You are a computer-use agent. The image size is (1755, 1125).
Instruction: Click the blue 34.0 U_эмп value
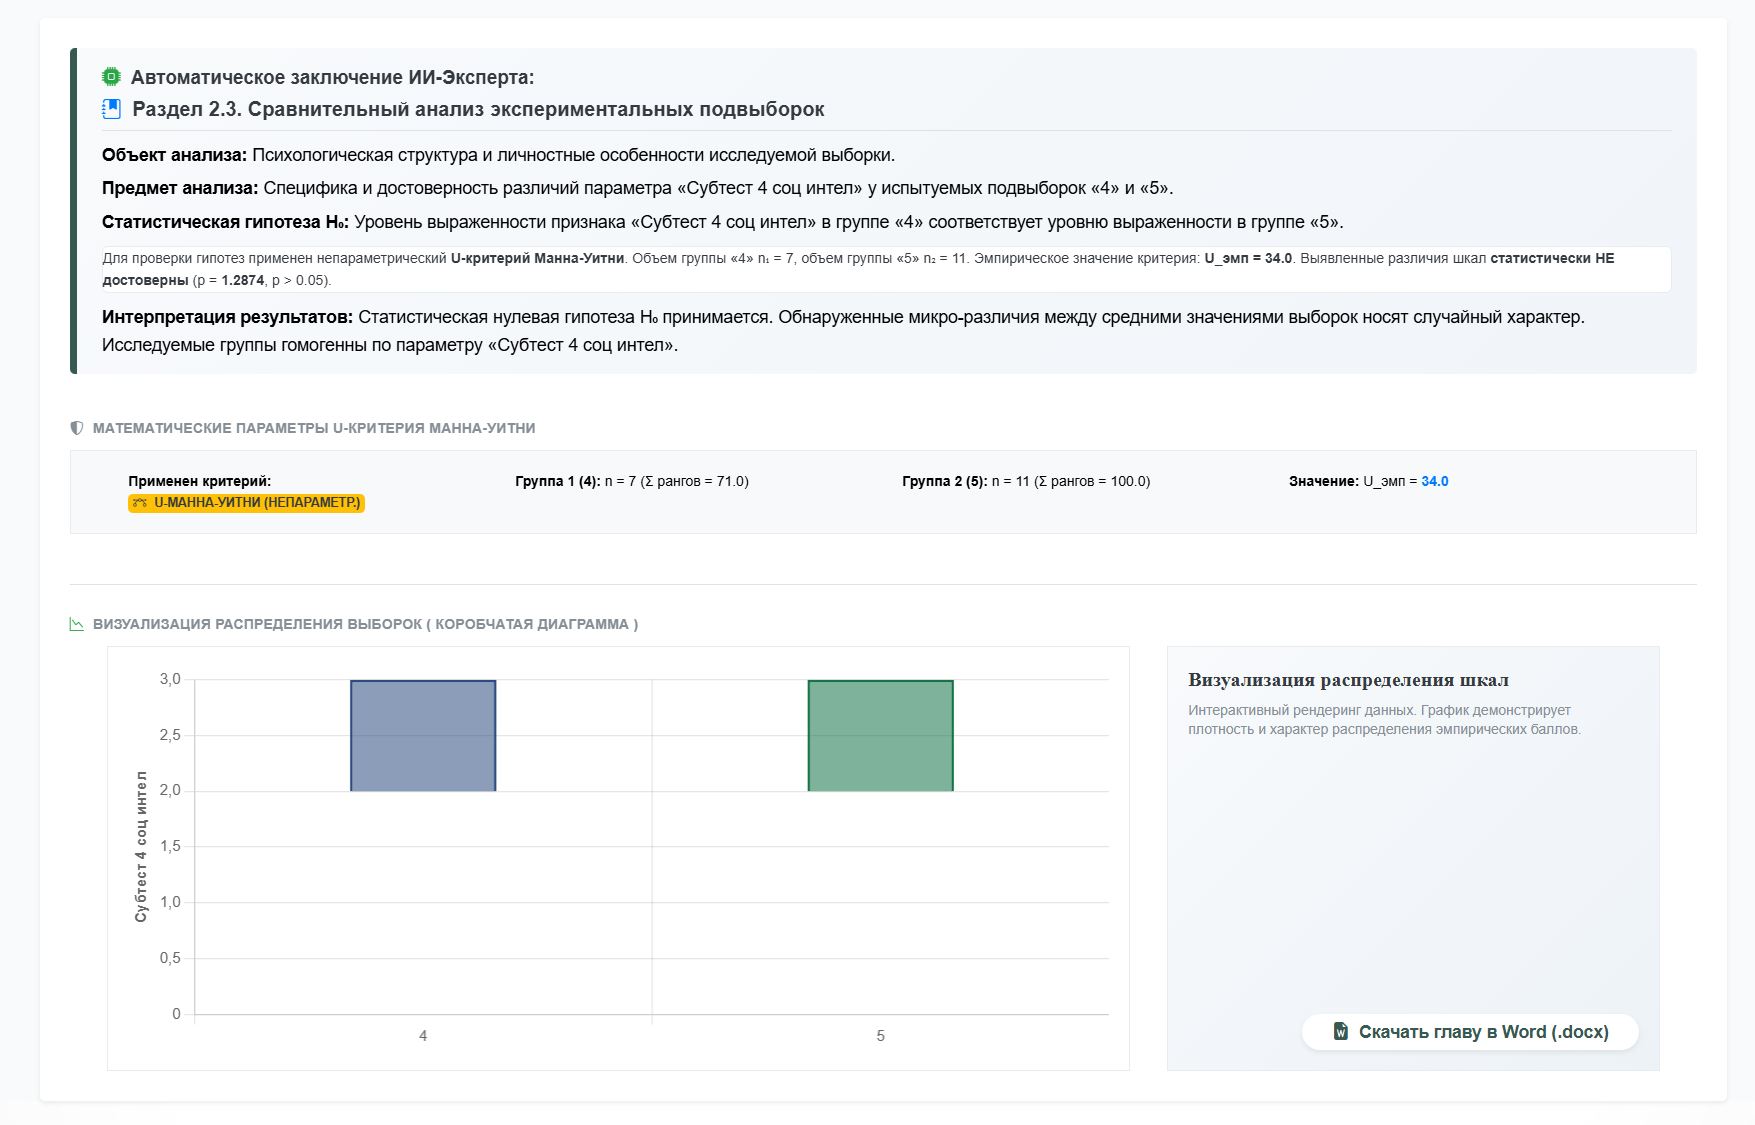tap(1434, 481)
